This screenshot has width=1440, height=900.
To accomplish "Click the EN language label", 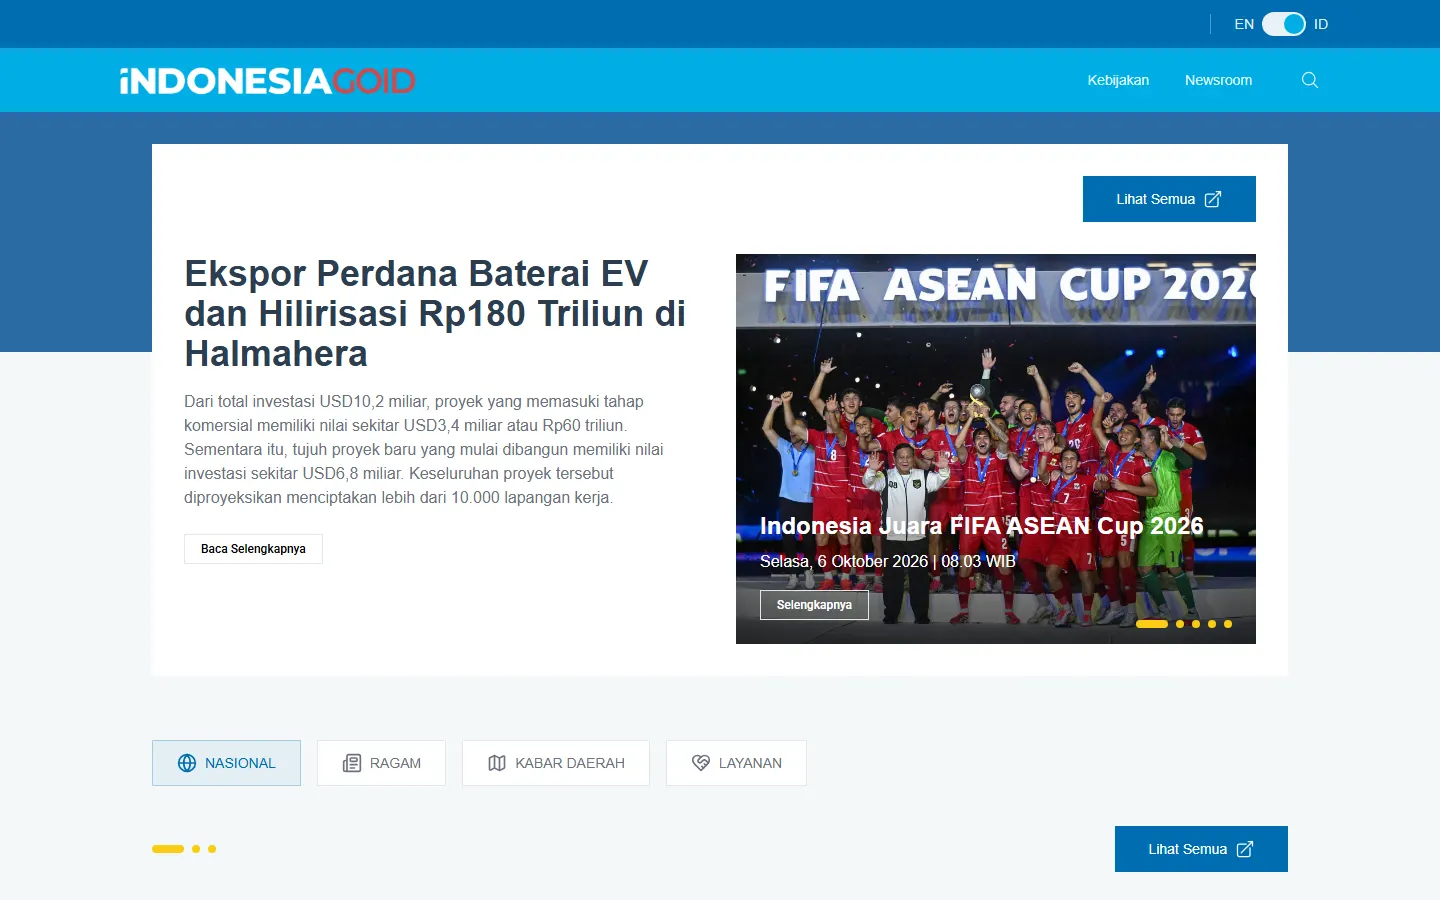I will pos(1244,24).
